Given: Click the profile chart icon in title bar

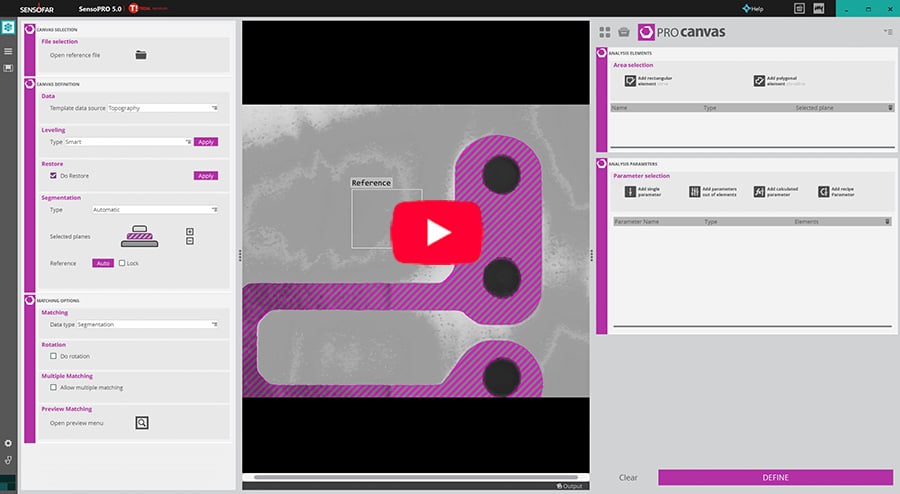Looking at the screenshot, I should (819, 8).
